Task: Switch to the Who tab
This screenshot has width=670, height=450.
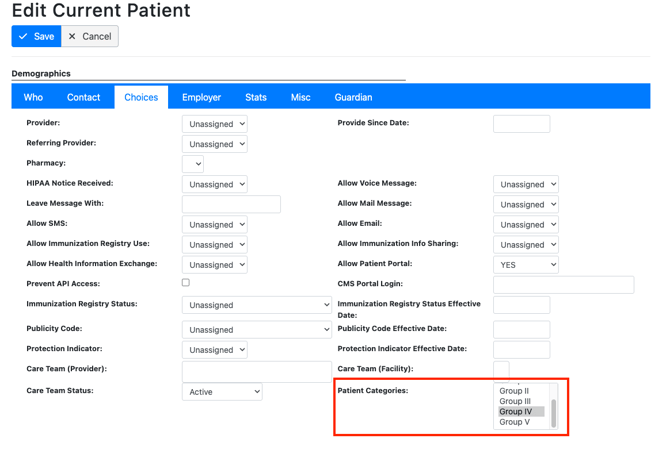Action: [x=33, y=97]
